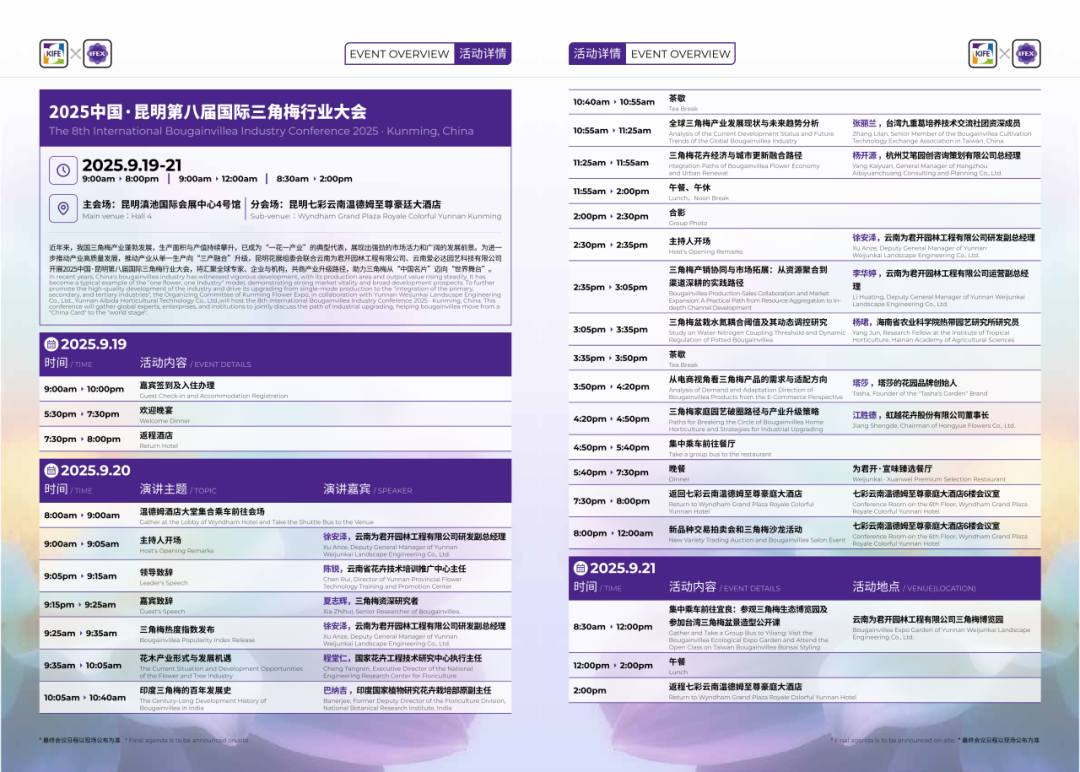Click speaker name 陈锐

(331, 569)
